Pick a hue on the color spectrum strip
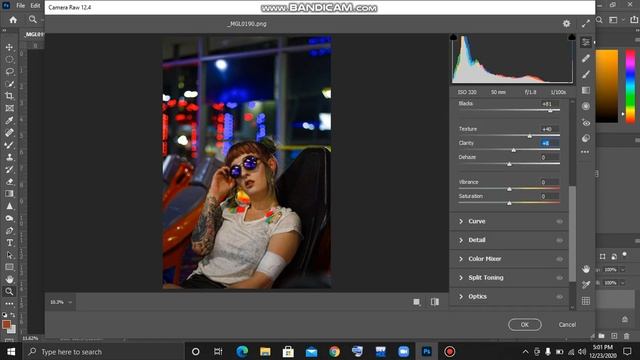 coord(631,86)
